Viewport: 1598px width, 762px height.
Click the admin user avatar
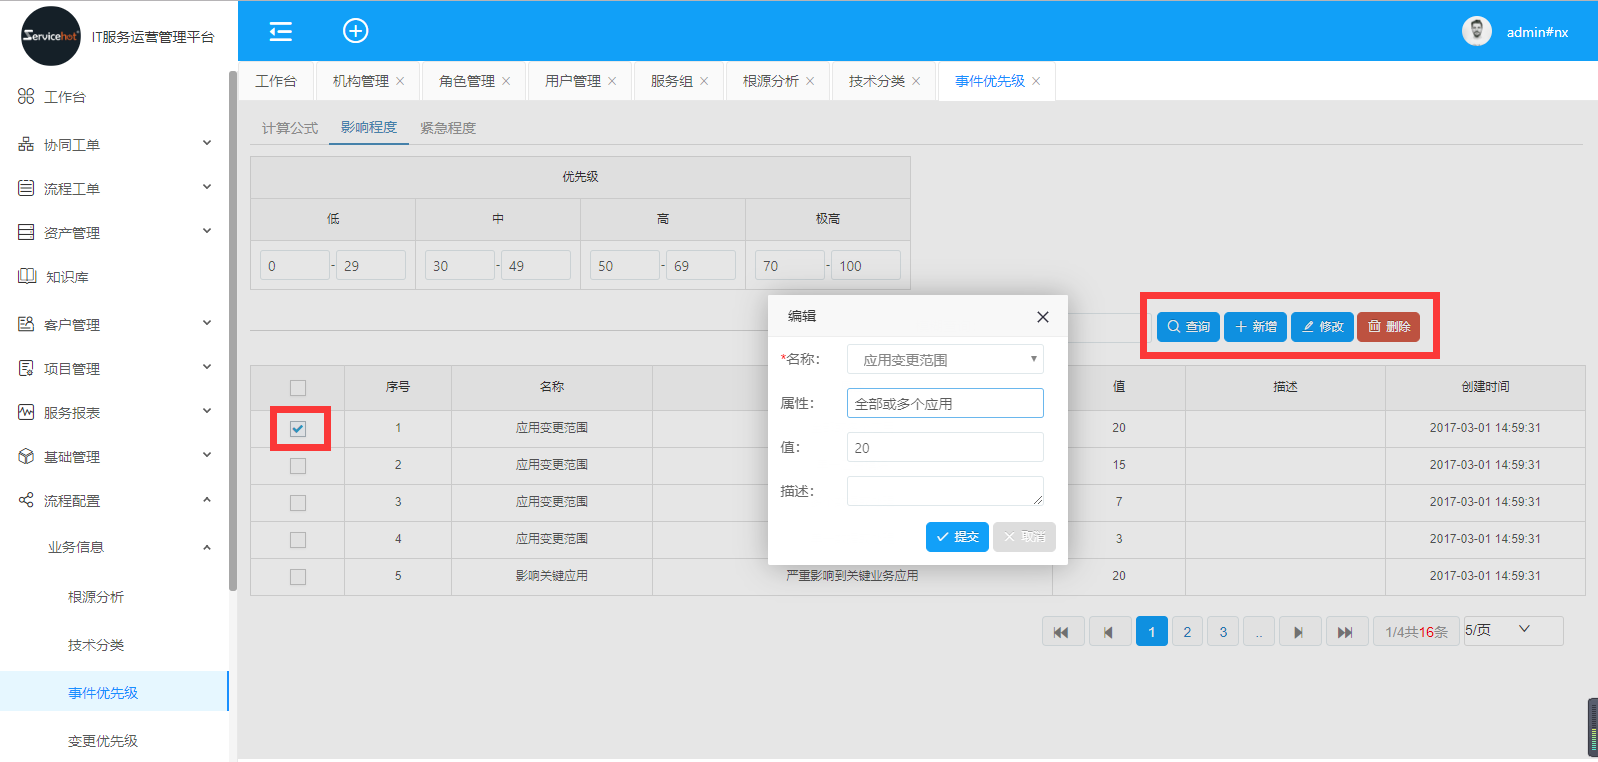click(1476, 32)
